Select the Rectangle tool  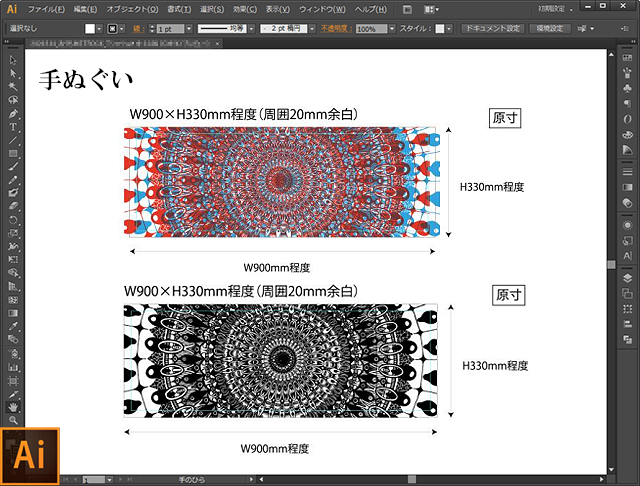tap(13, 152)
